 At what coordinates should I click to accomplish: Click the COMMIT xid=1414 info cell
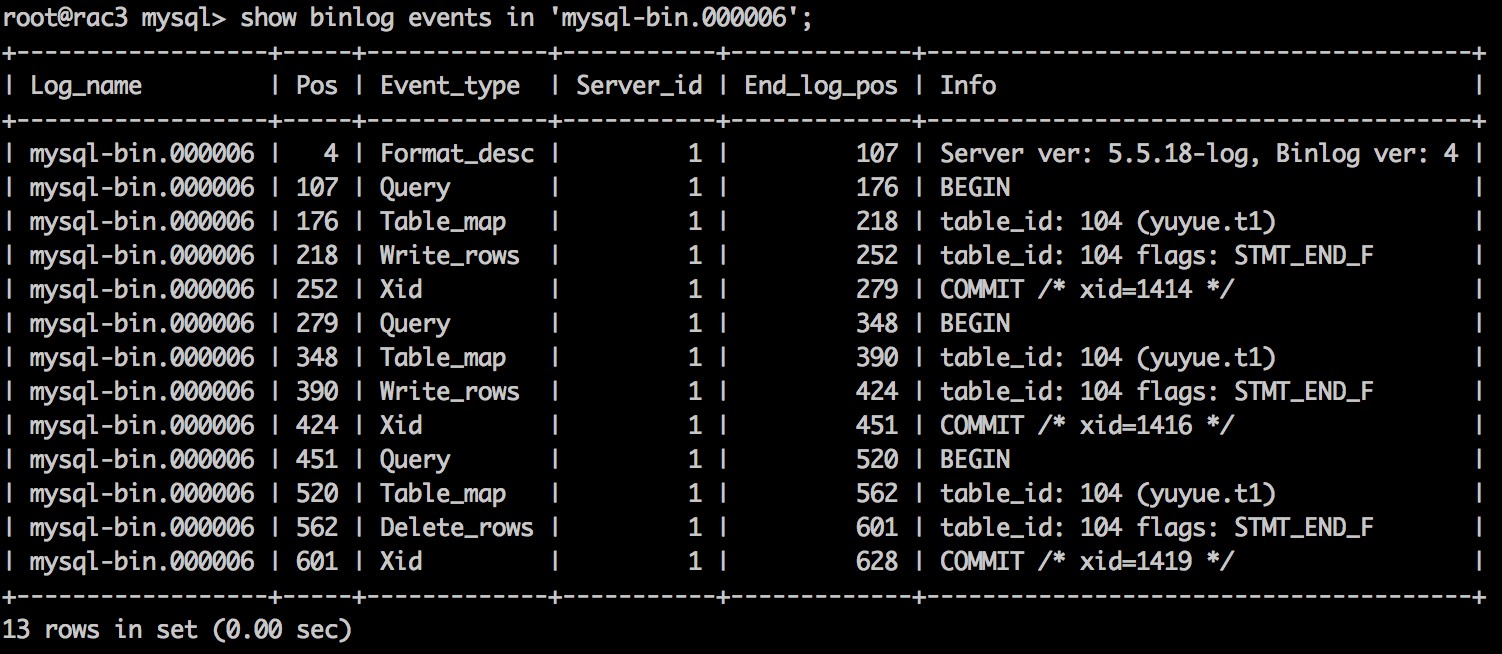tap(1086, 290)
